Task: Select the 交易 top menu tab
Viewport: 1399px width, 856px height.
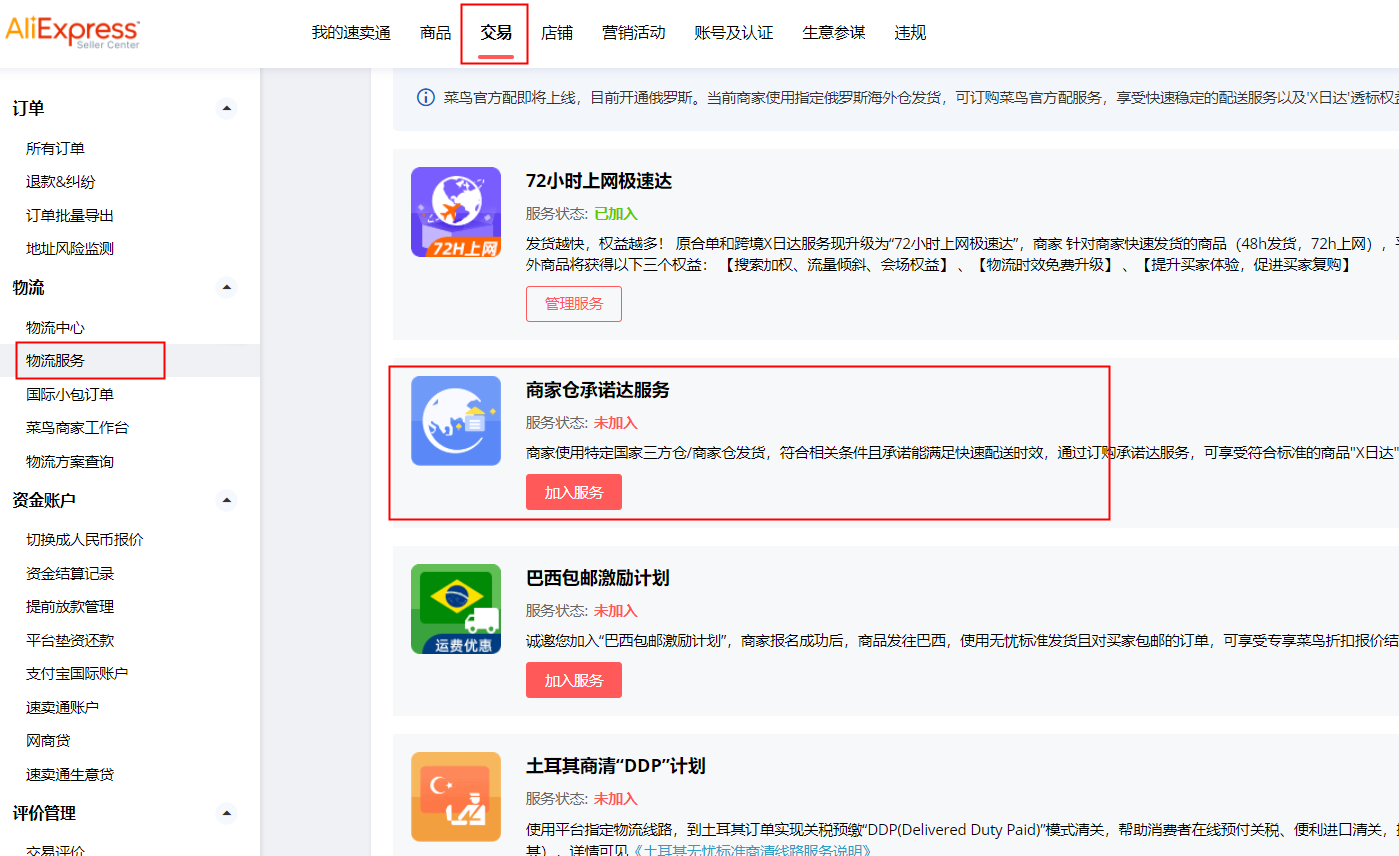Action: pos(496,33)
